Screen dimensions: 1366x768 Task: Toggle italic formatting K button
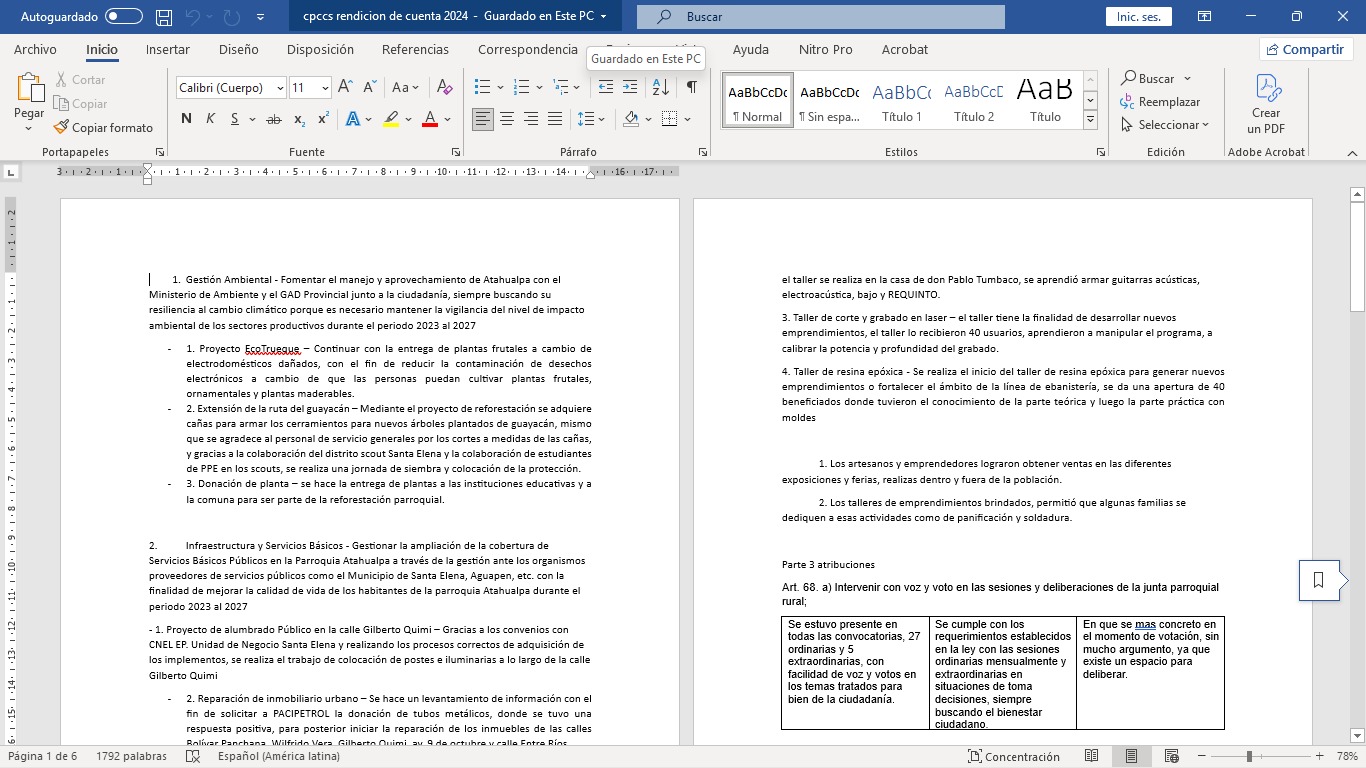[x=210, y=119]
